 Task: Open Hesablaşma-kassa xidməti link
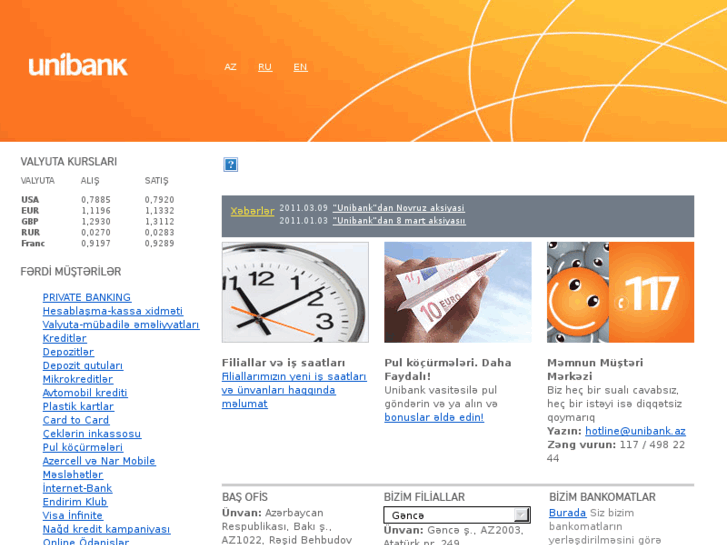coord(113,311)
